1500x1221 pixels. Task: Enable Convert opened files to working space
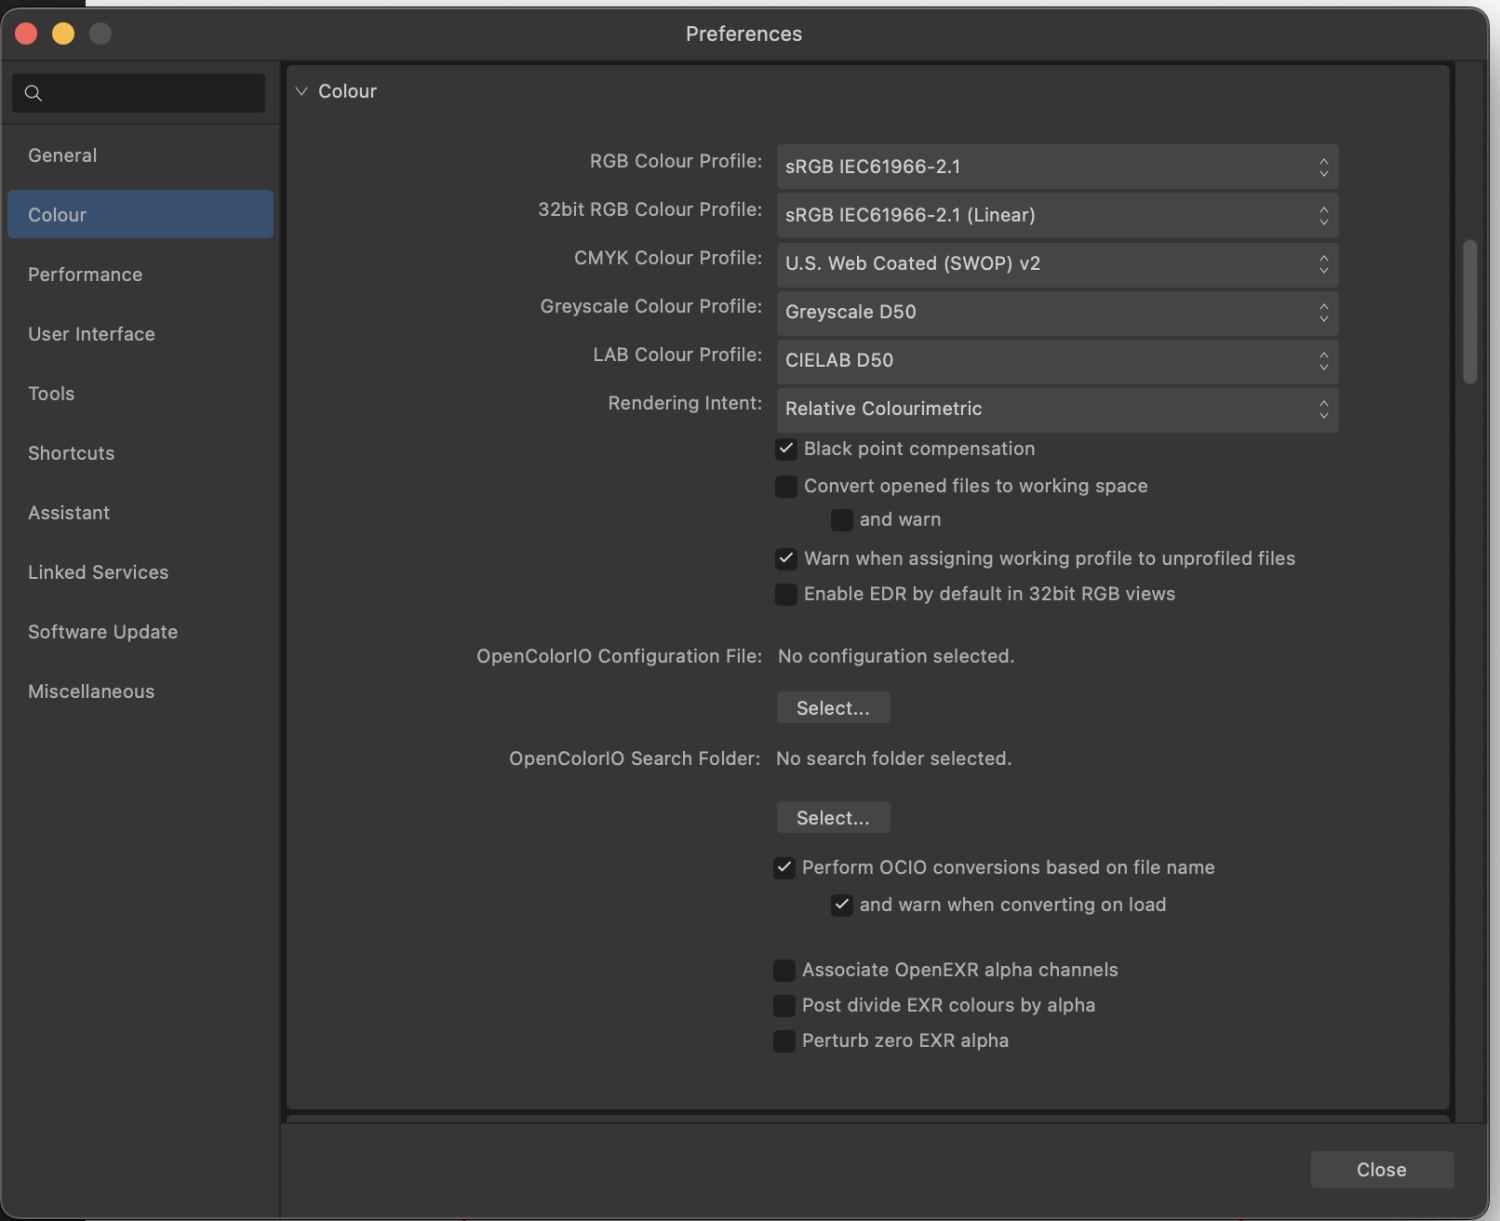point(787,486)
